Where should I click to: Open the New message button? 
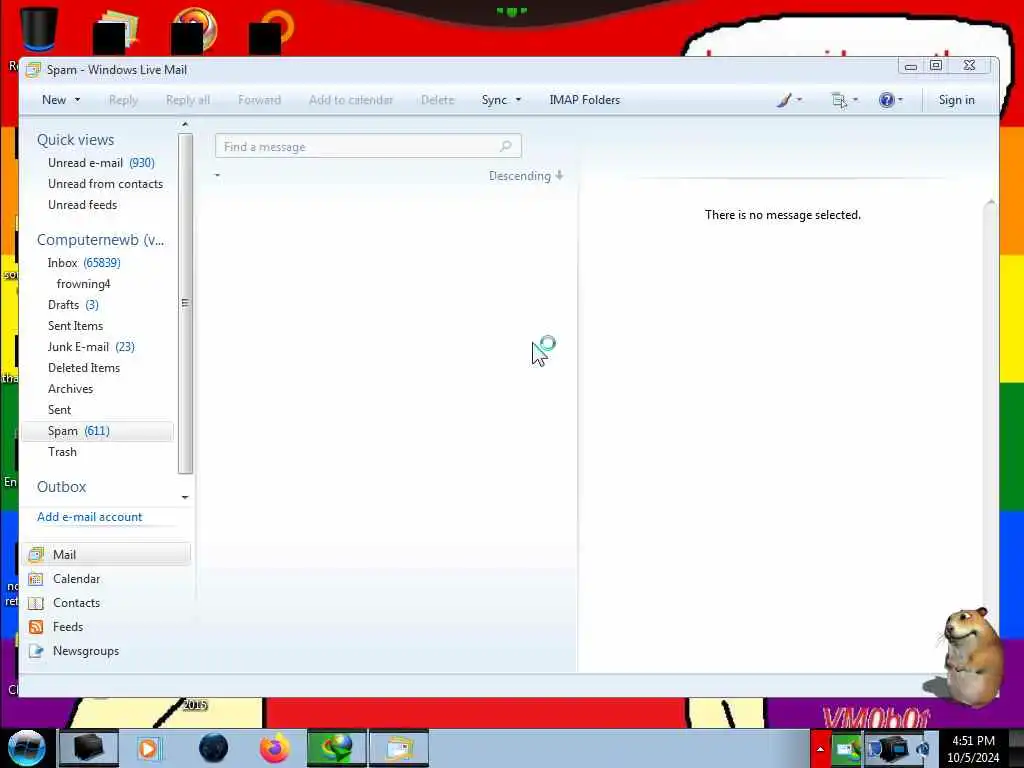54,100
